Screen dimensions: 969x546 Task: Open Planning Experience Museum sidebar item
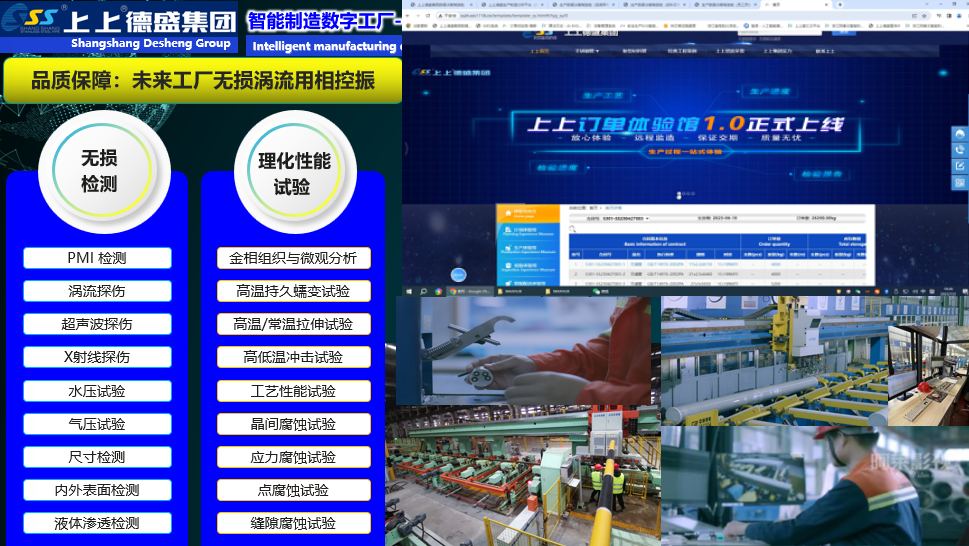pos(528,232)
